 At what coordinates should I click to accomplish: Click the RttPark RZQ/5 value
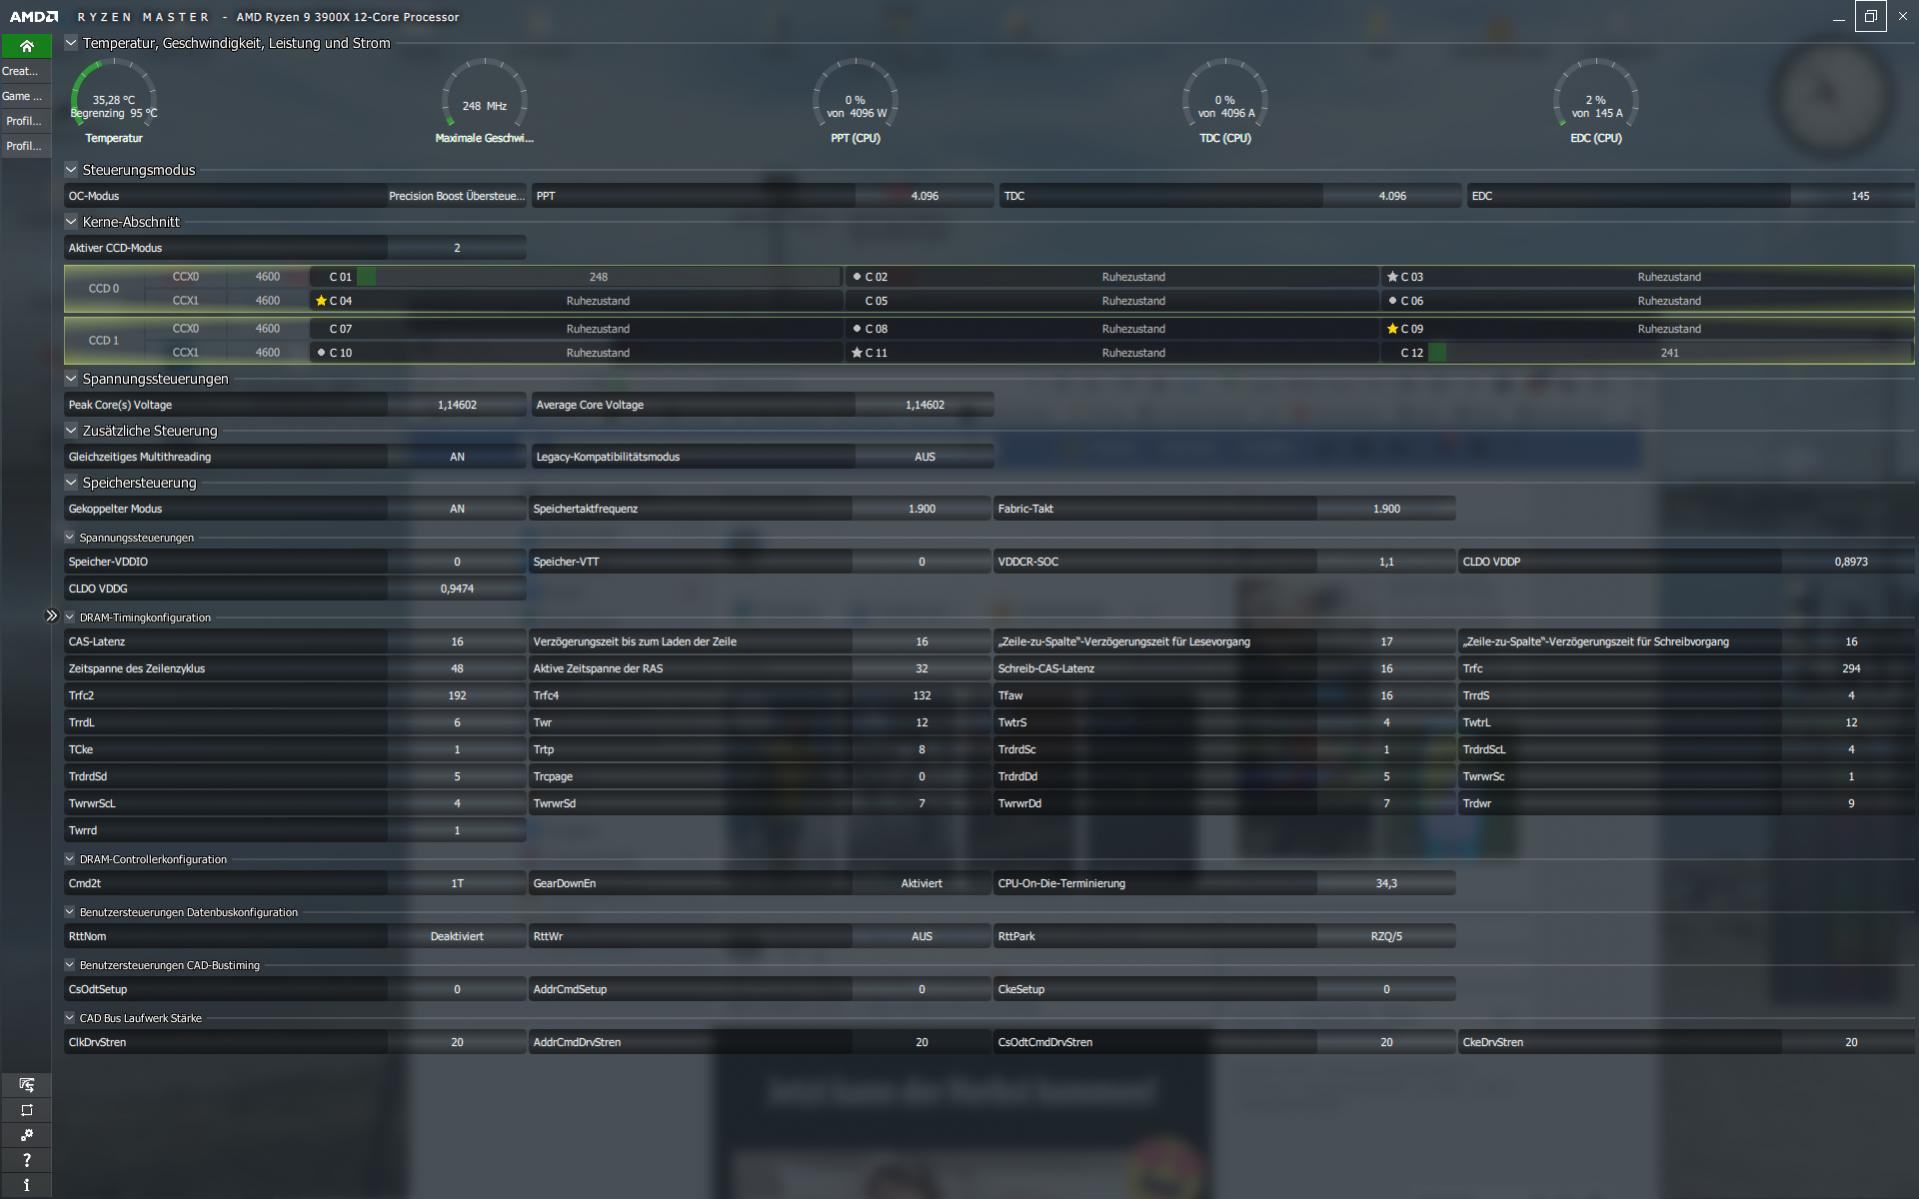click(1386, 937)
